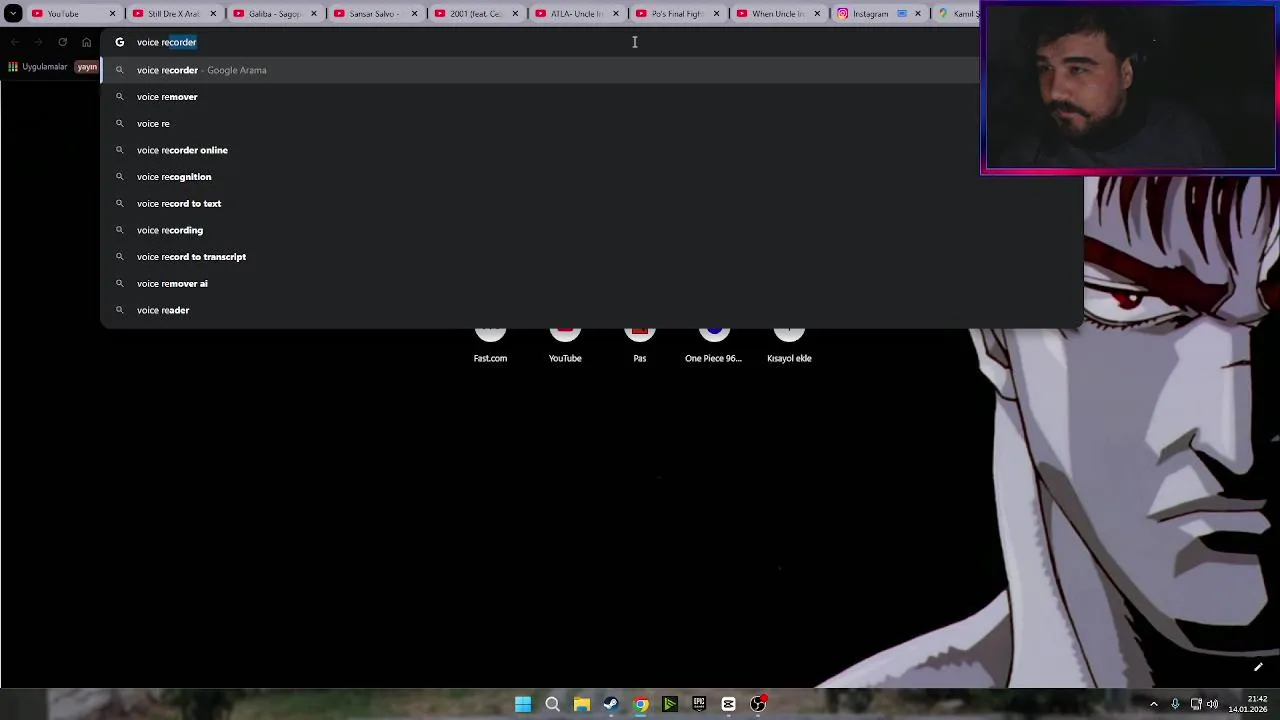This screenshot has width=1280, height=720.
Task: Select the voice recognition suggestion
Action: coord(592,177)
